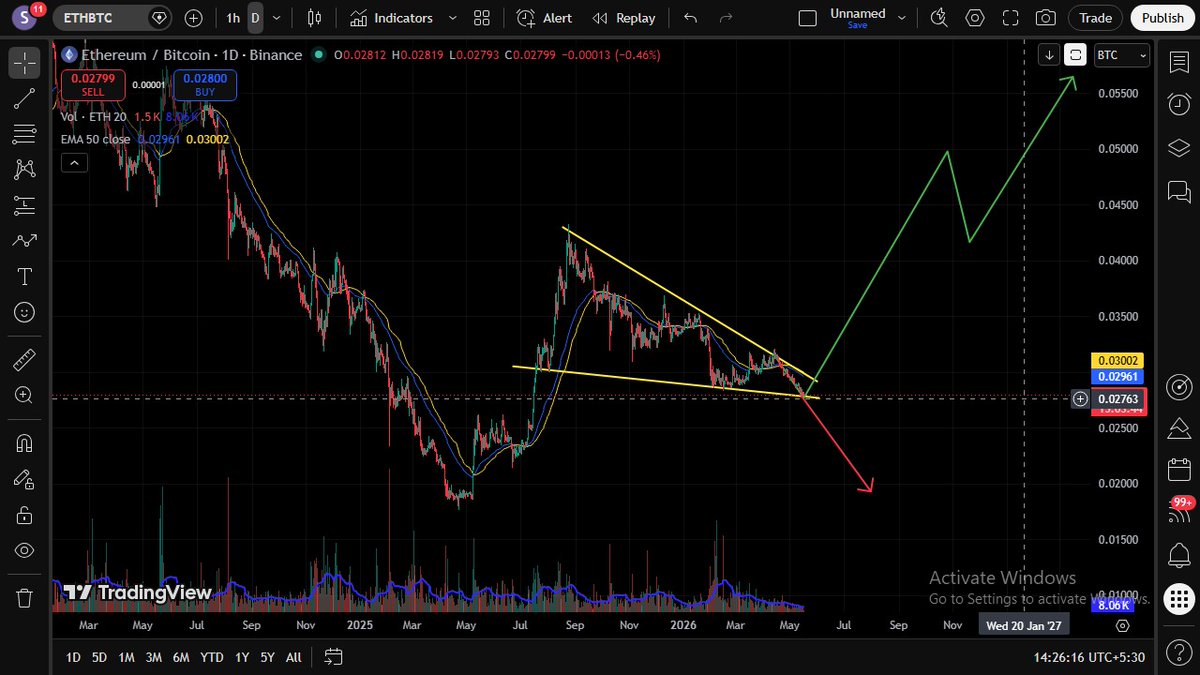Start bar Replay mode
The width and height of the screenshot is (1200, 675).
click(624, 18)
